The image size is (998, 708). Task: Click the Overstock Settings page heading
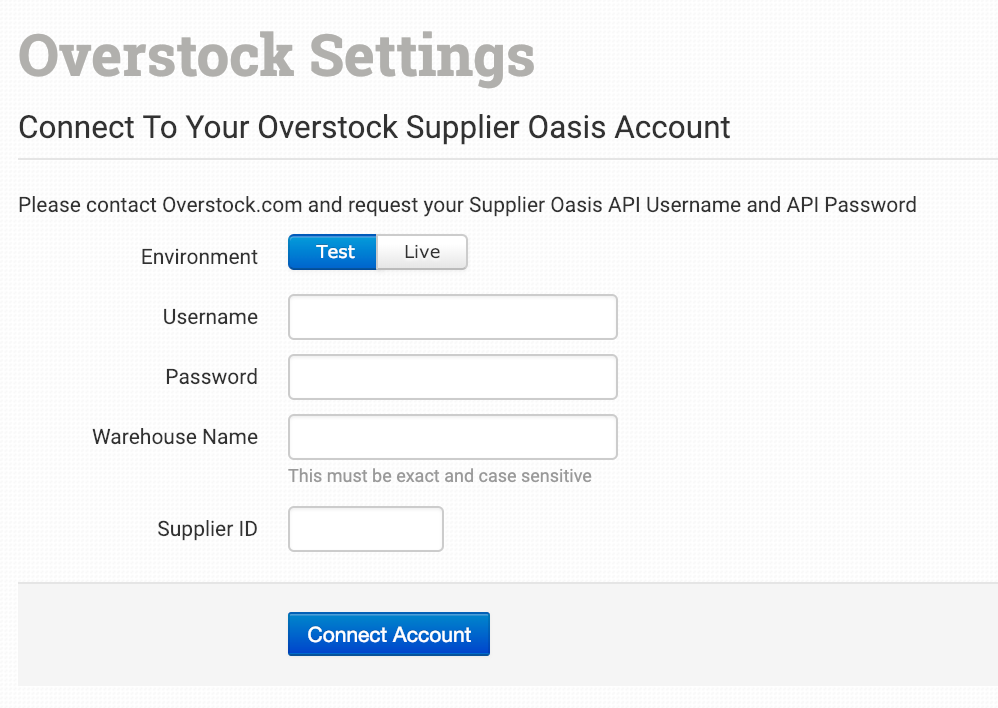(276, 56)
